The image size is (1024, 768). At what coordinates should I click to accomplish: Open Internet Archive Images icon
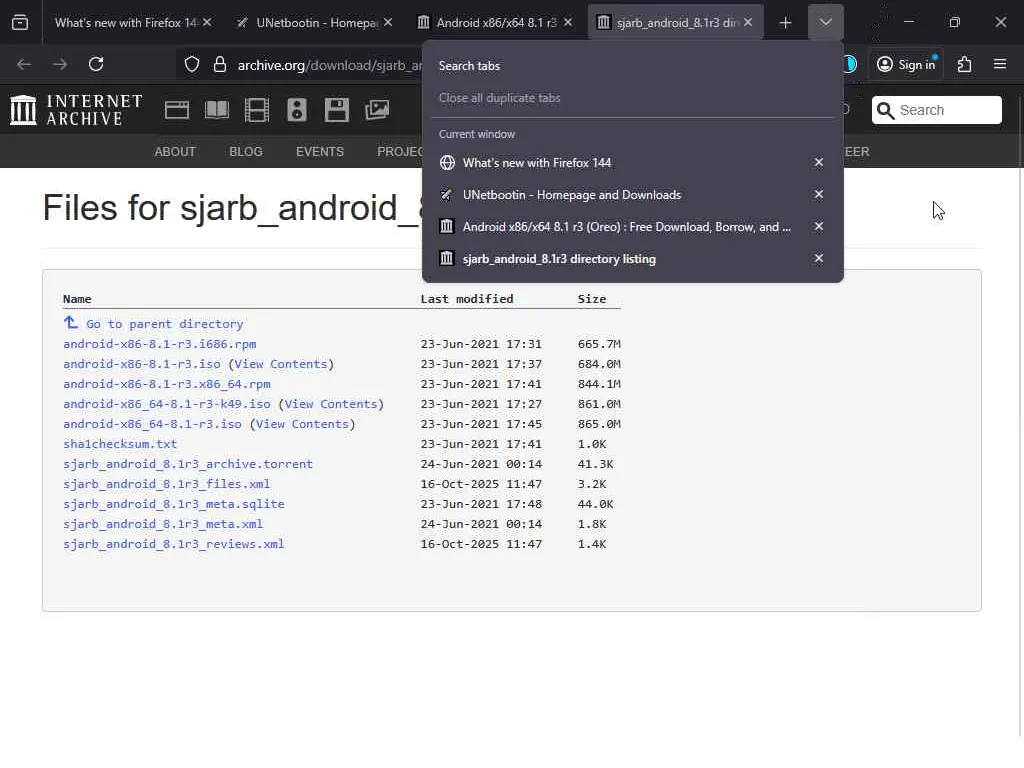[x=377, y=110]
